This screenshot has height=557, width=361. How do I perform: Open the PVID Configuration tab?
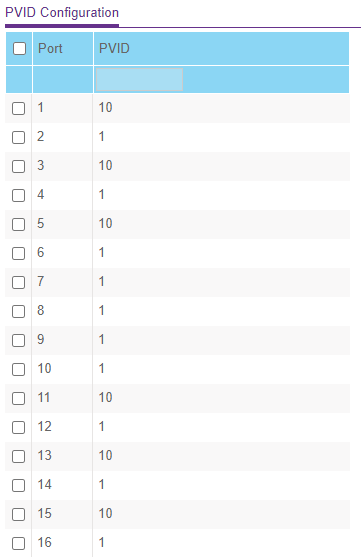point(62,13)
